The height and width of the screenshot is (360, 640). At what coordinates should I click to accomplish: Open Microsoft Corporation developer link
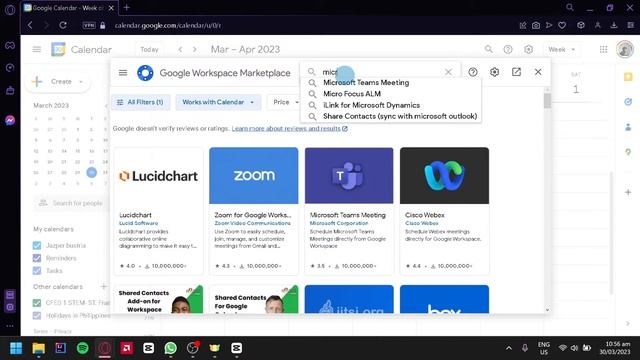(x=339, y=223)
